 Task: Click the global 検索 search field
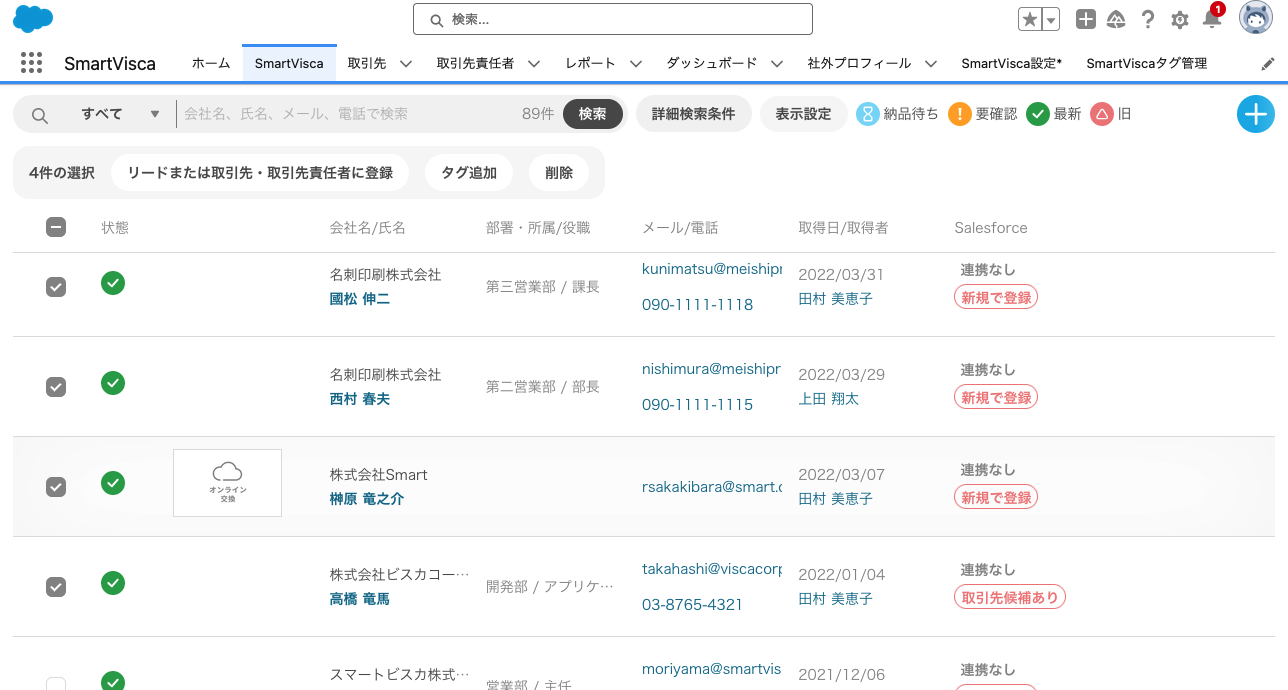point(613,19)
